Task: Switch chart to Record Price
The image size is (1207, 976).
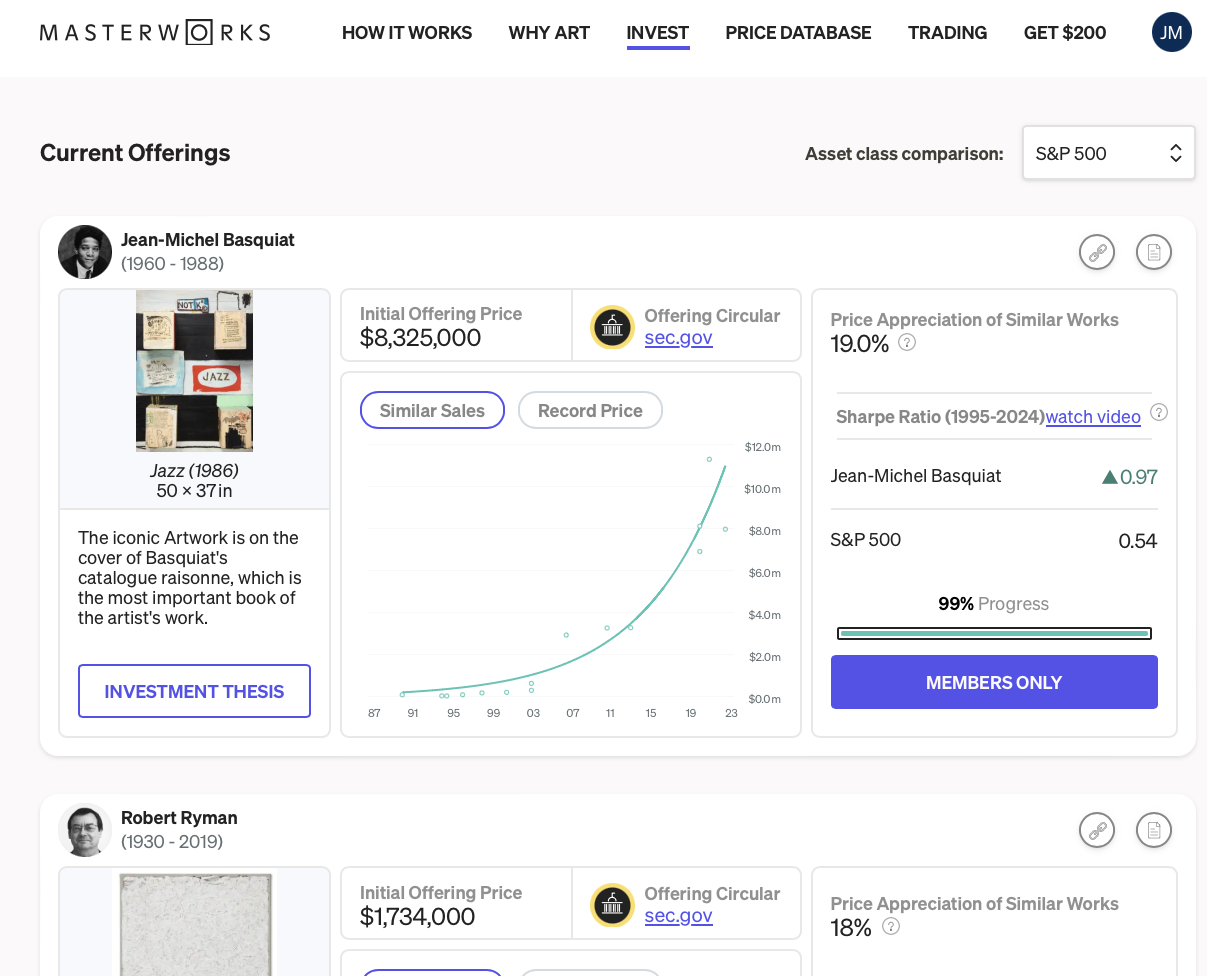Action: (x=590, y=410)
